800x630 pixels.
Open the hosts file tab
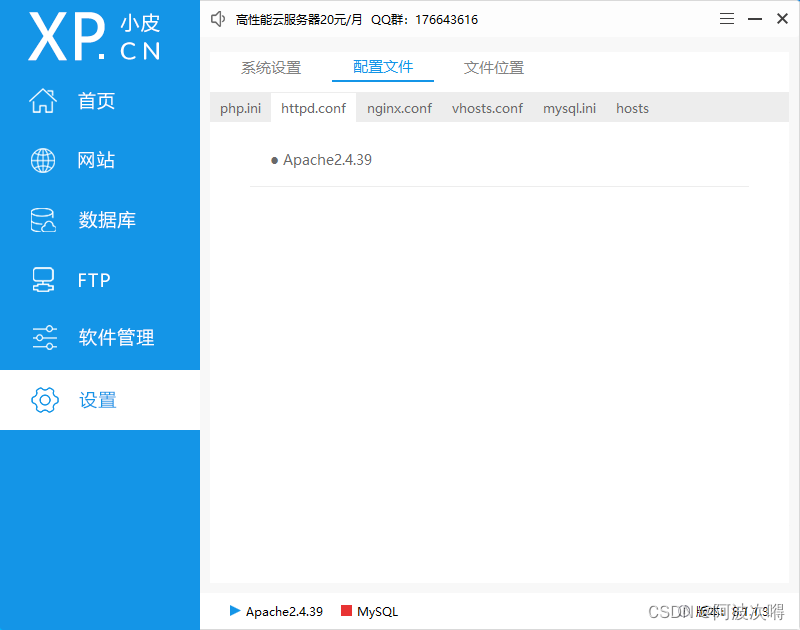(x=632, y=108)
